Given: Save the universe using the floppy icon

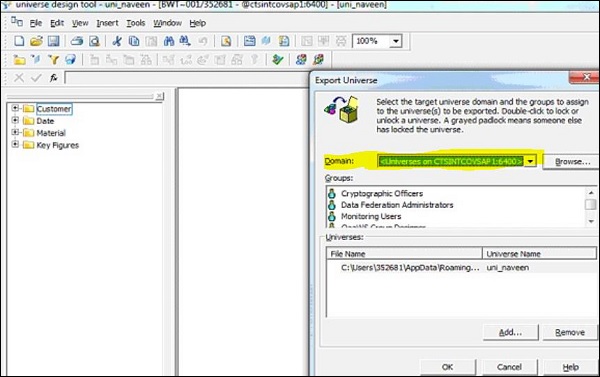Looking at the screenshot, I should click(53, 41).
